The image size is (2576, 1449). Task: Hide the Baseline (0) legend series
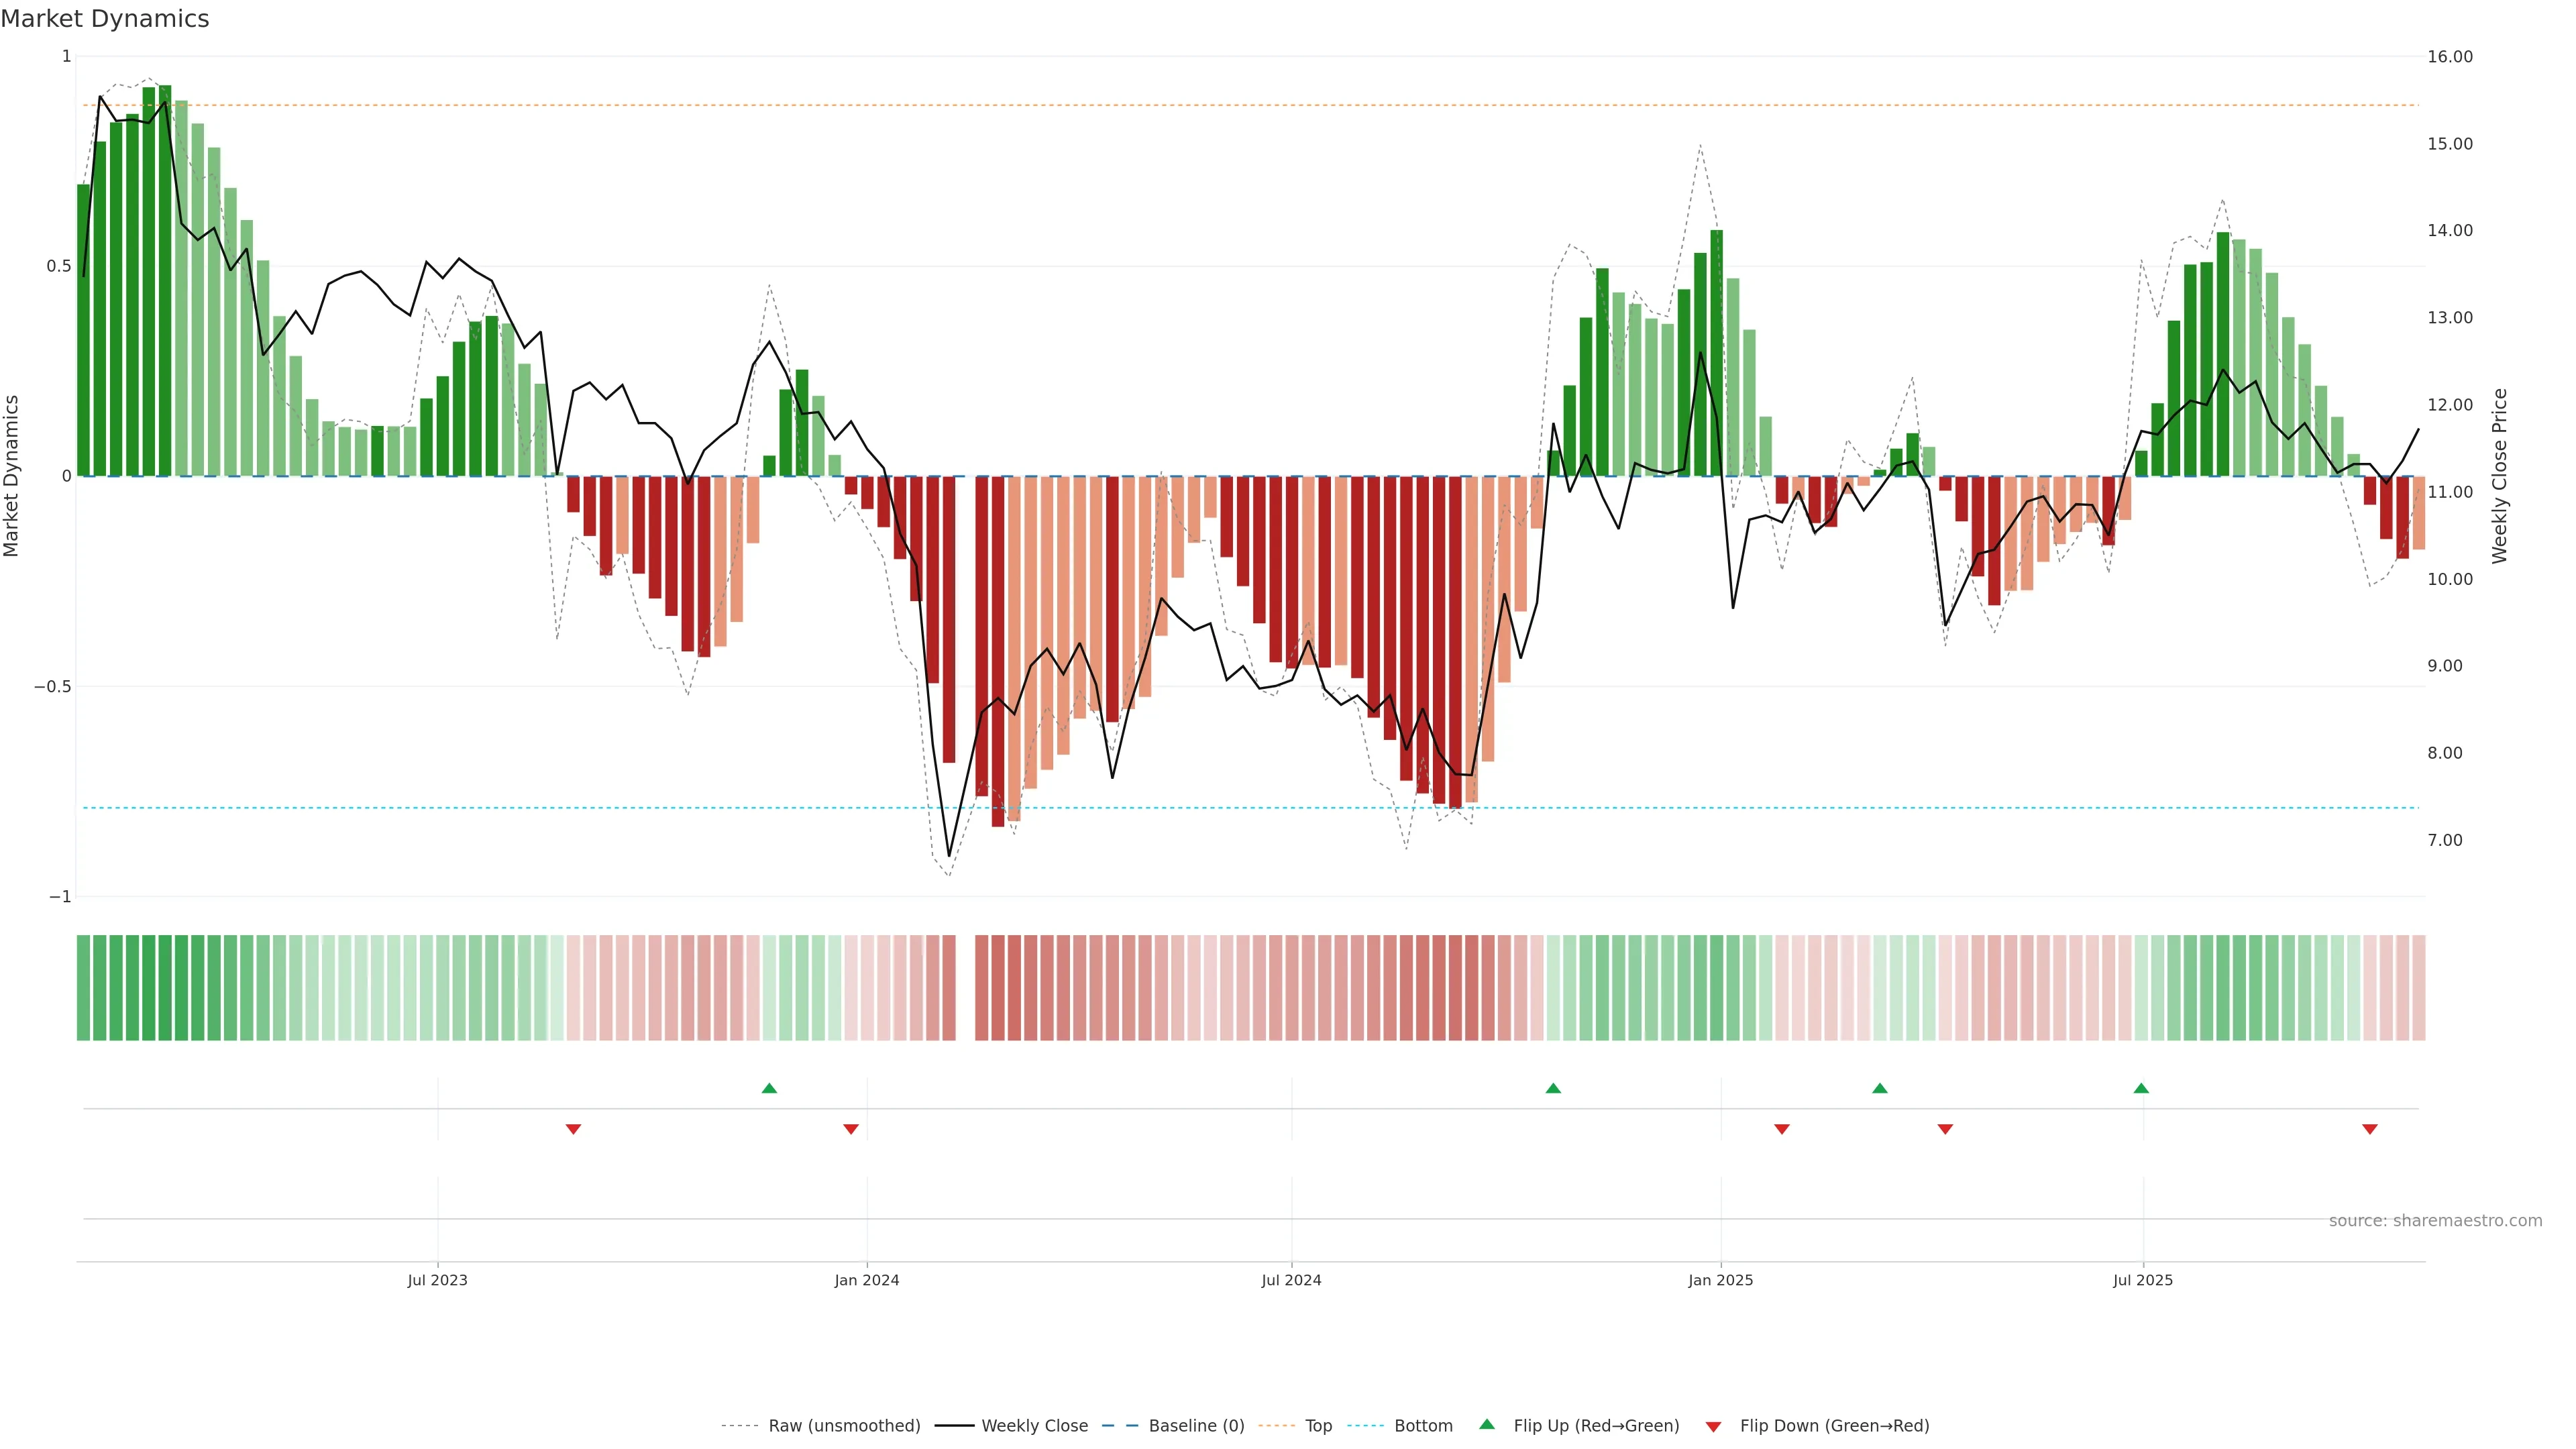point(1196,1426)
